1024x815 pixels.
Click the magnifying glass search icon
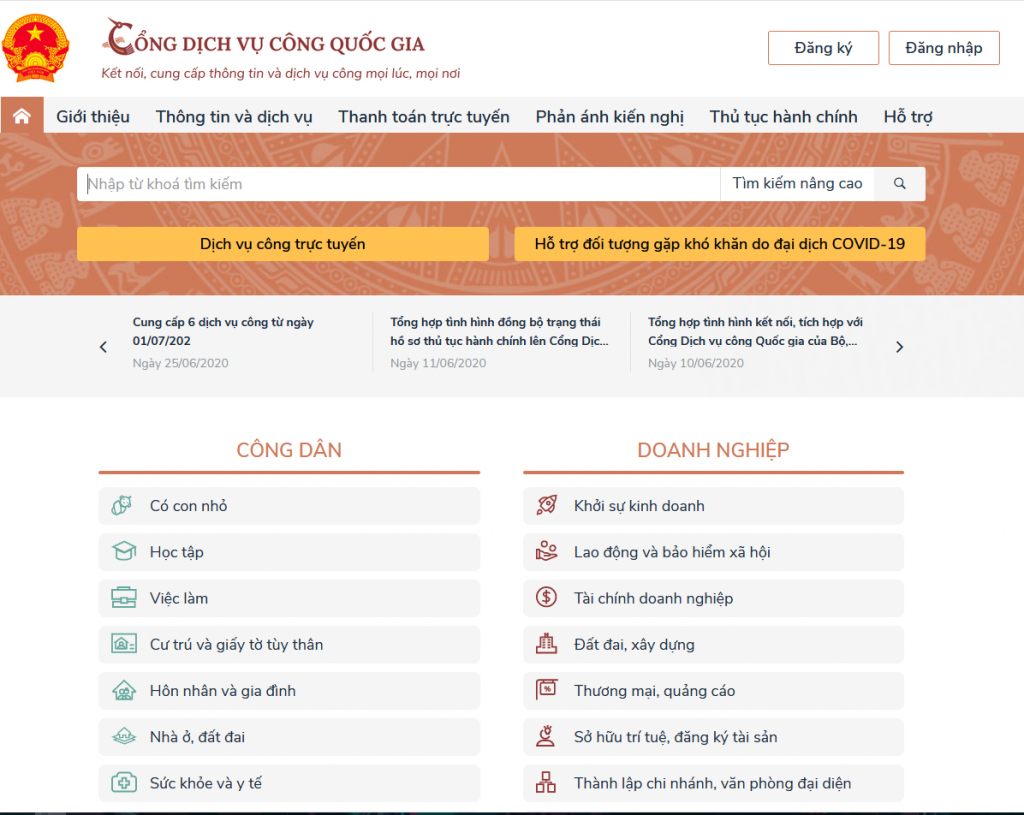[x=899, y=184]
